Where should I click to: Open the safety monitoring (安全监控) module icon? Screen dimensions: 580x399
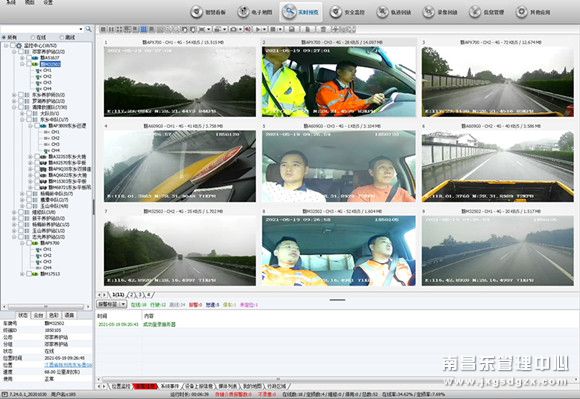[335, 12]
